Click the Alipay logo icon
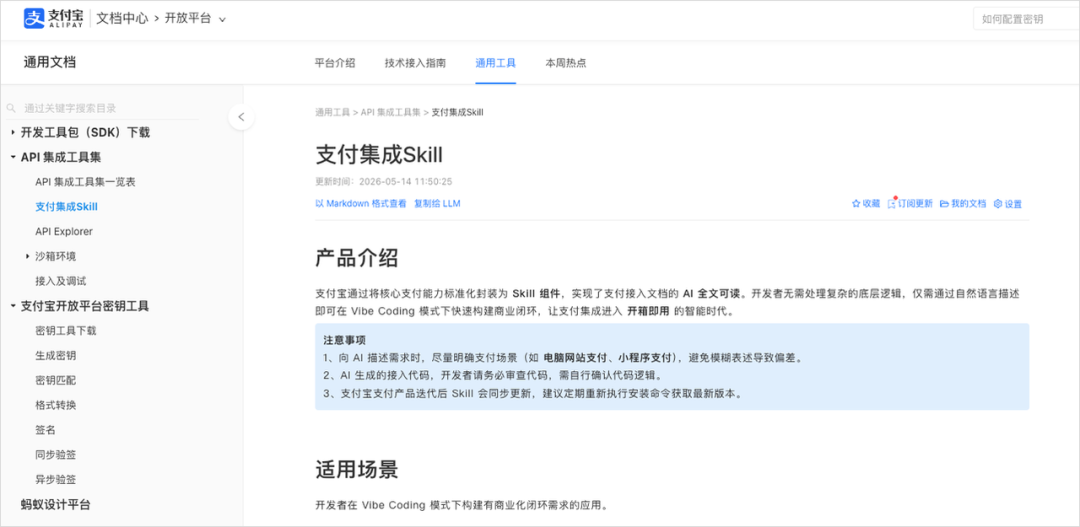1080x527 pixels. (x=34, y=19)
